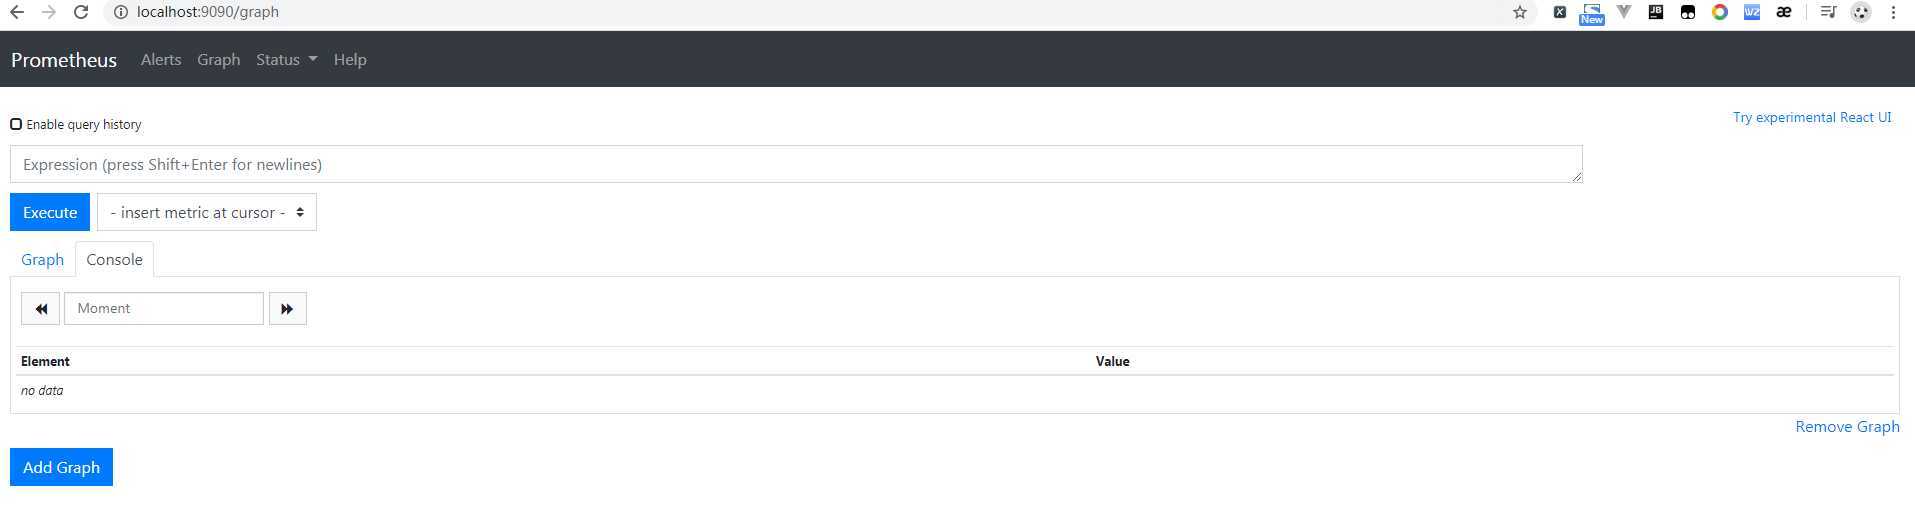The height and width of the screenshot is (520, 1915).
Task: Click the Vue devtools extension icon
Action: click(1624, 12)
